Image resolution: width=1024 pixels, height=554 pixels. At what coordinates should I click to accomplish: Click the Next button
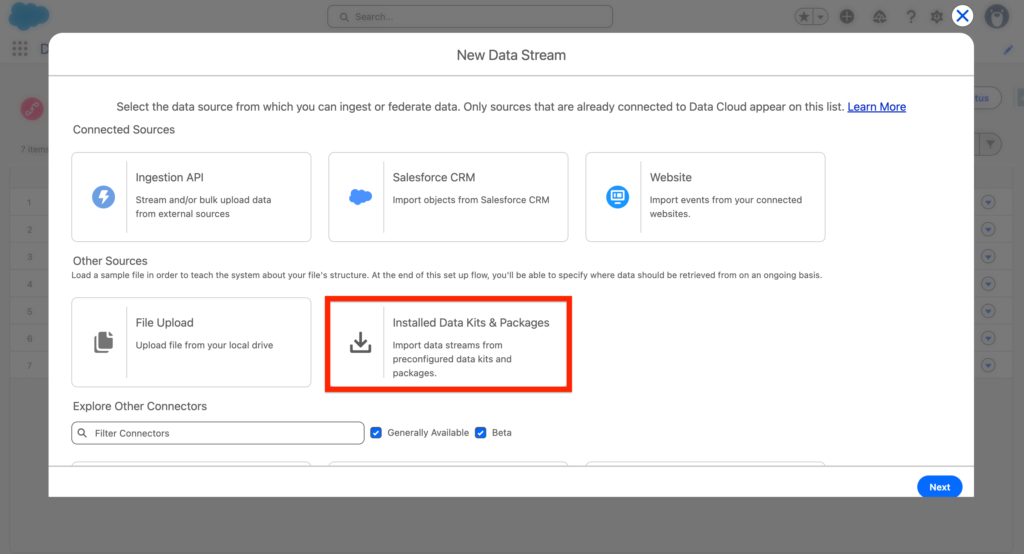coord(939,487)
